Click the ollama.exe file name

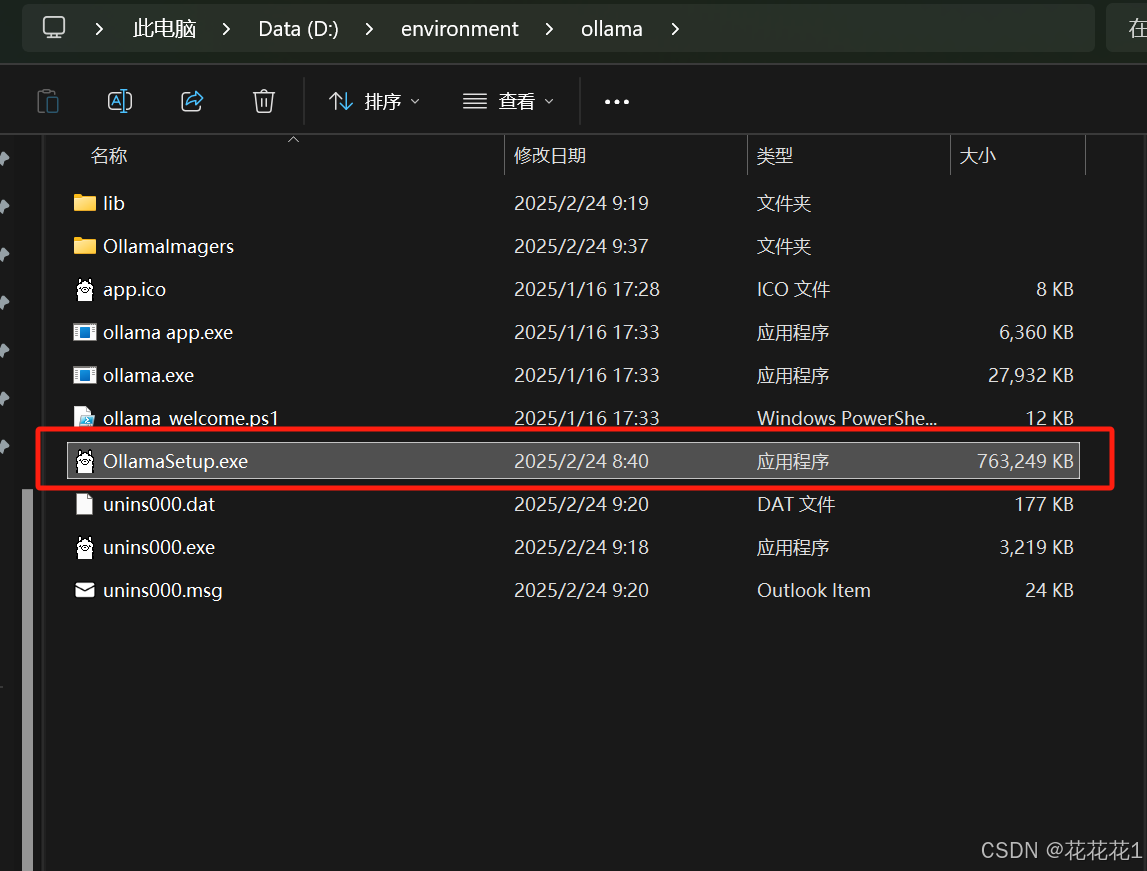coord(148,375)
